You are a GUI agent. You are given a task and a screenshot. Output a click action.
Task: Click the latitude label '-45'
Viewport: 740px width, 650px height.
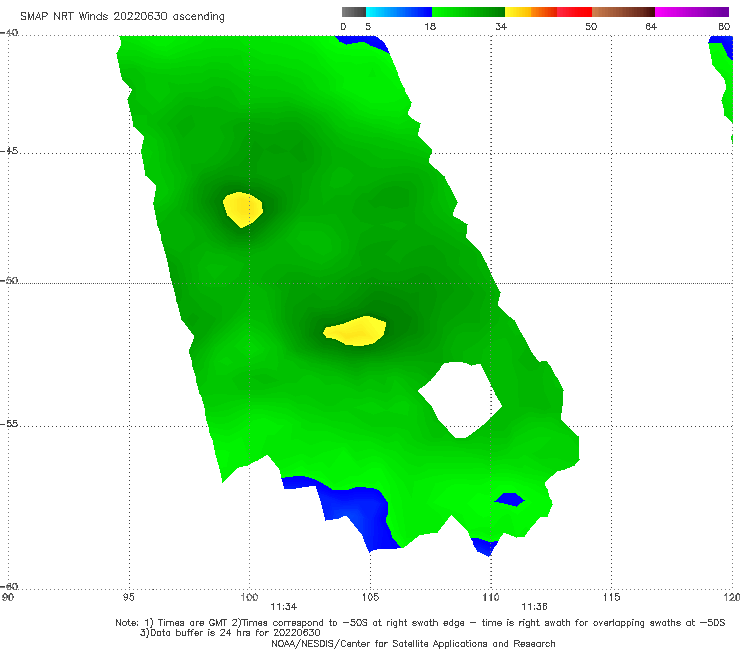pyautogui.click(x=9, y=151)
